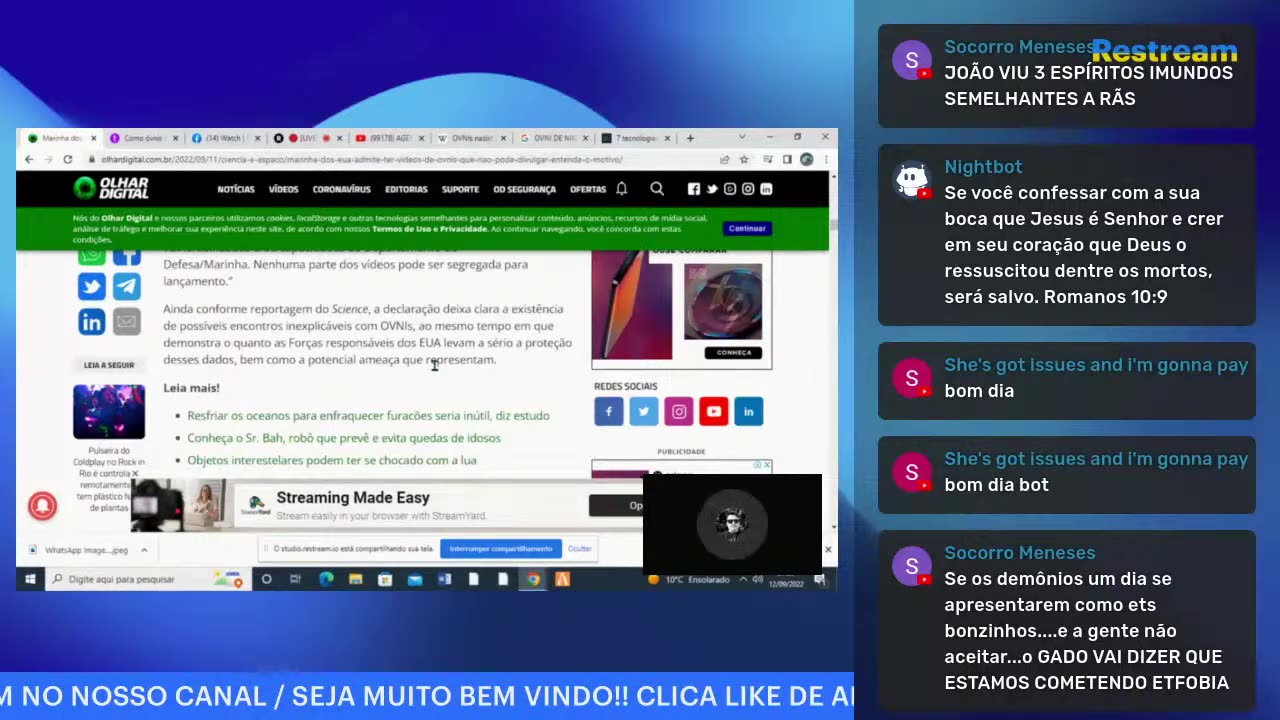Open the Suporte menu
The width and height of the screenshot is (1280, 720).
(460, 189)
